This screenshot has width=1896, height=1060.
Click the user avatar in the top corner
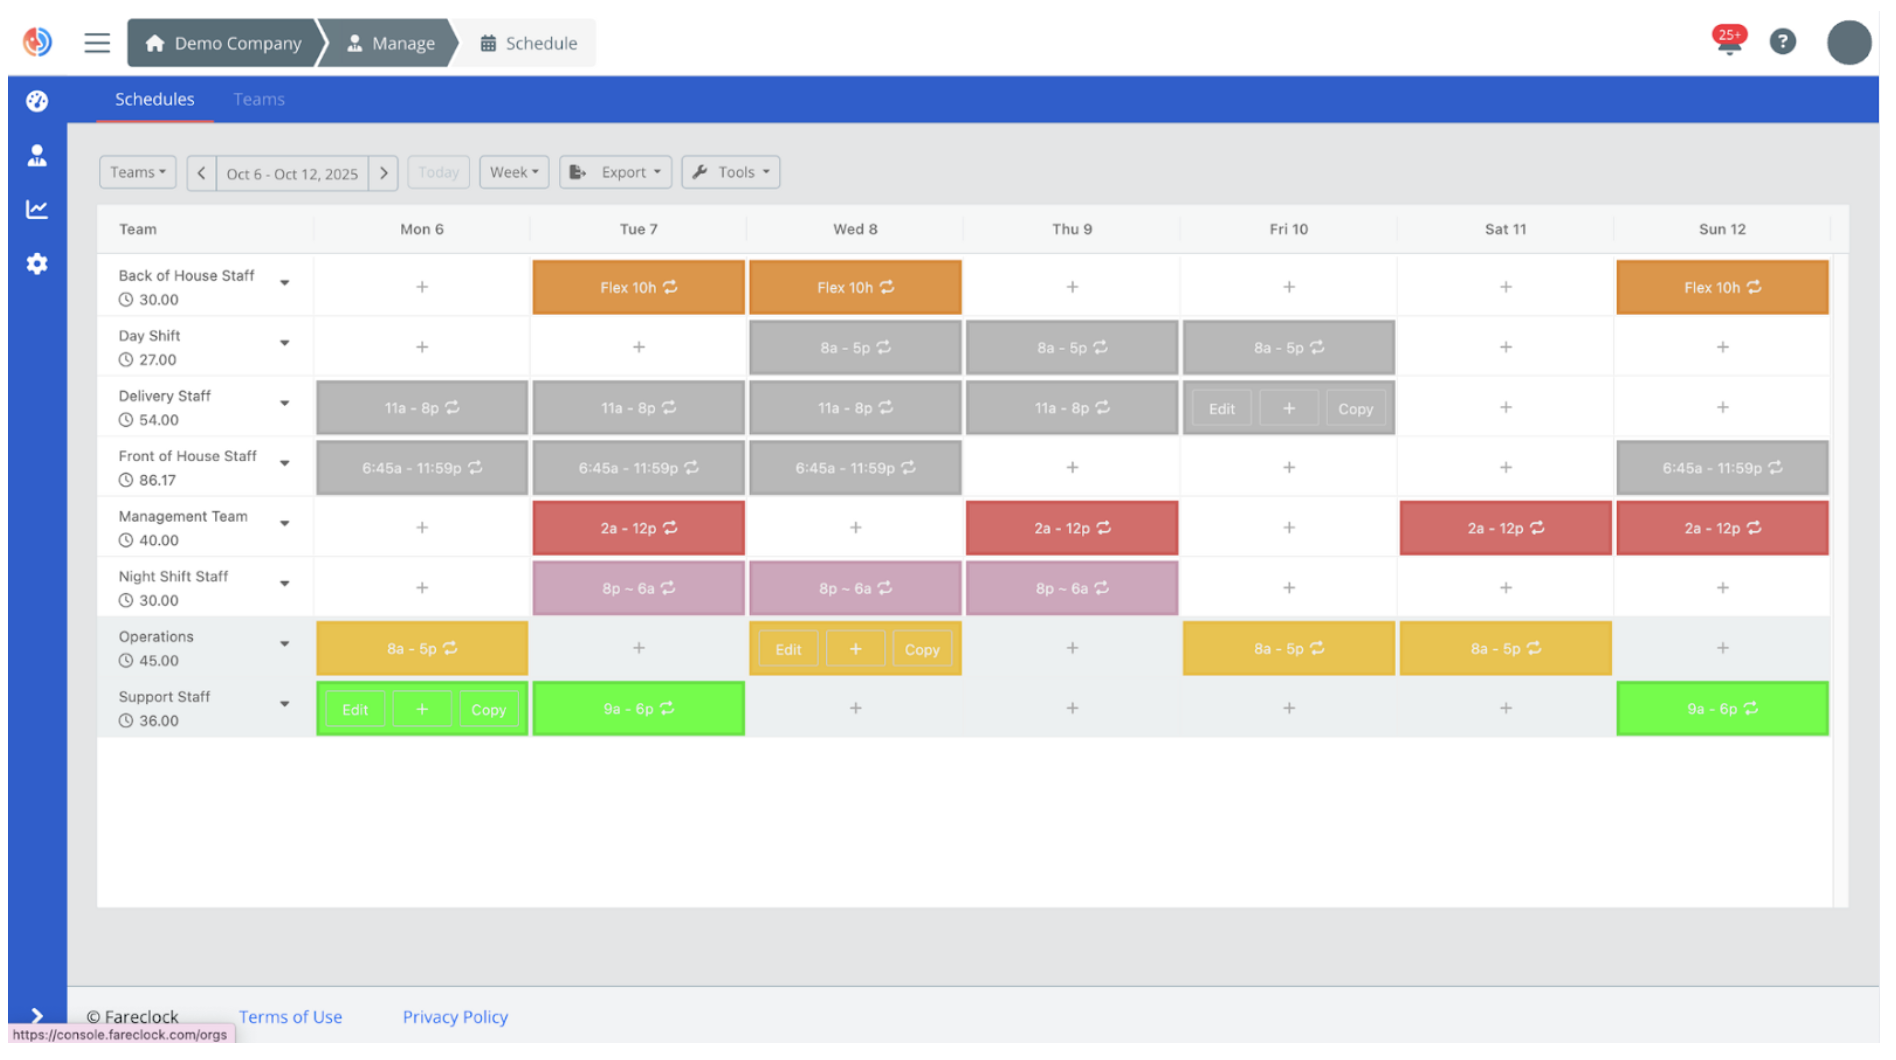click(1849, 42)
